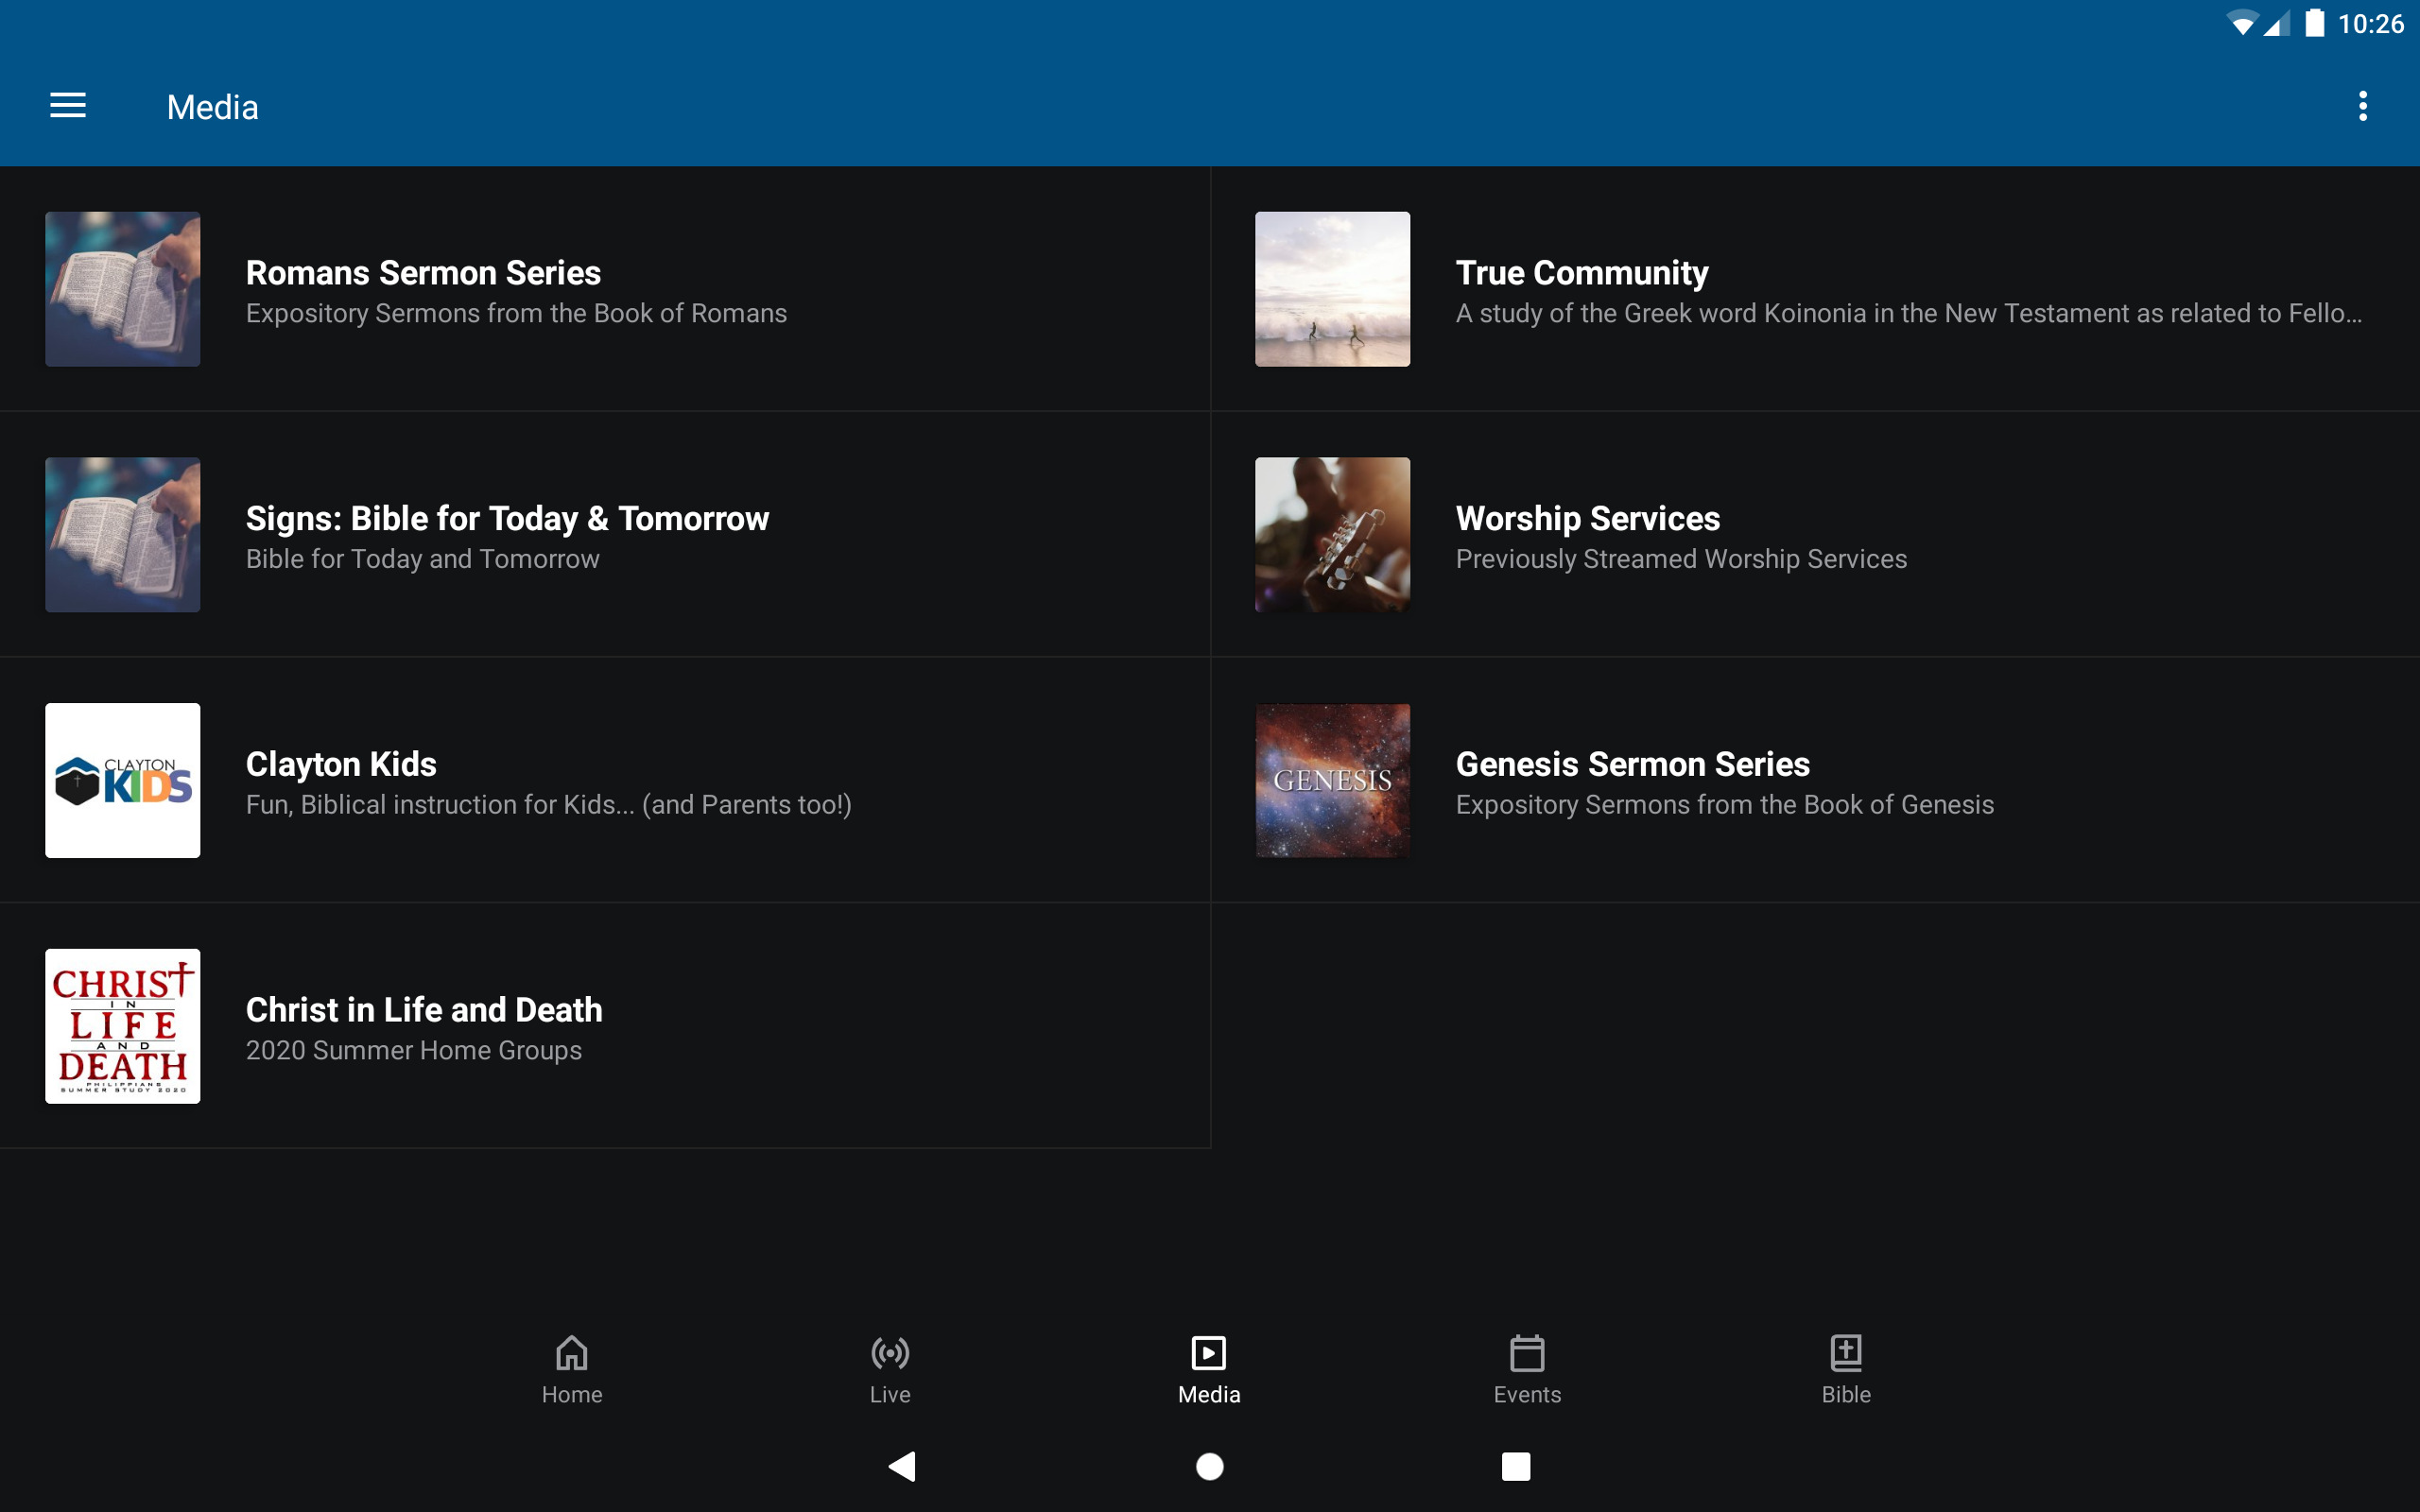Open the overflow options menu

(2362, 105)
